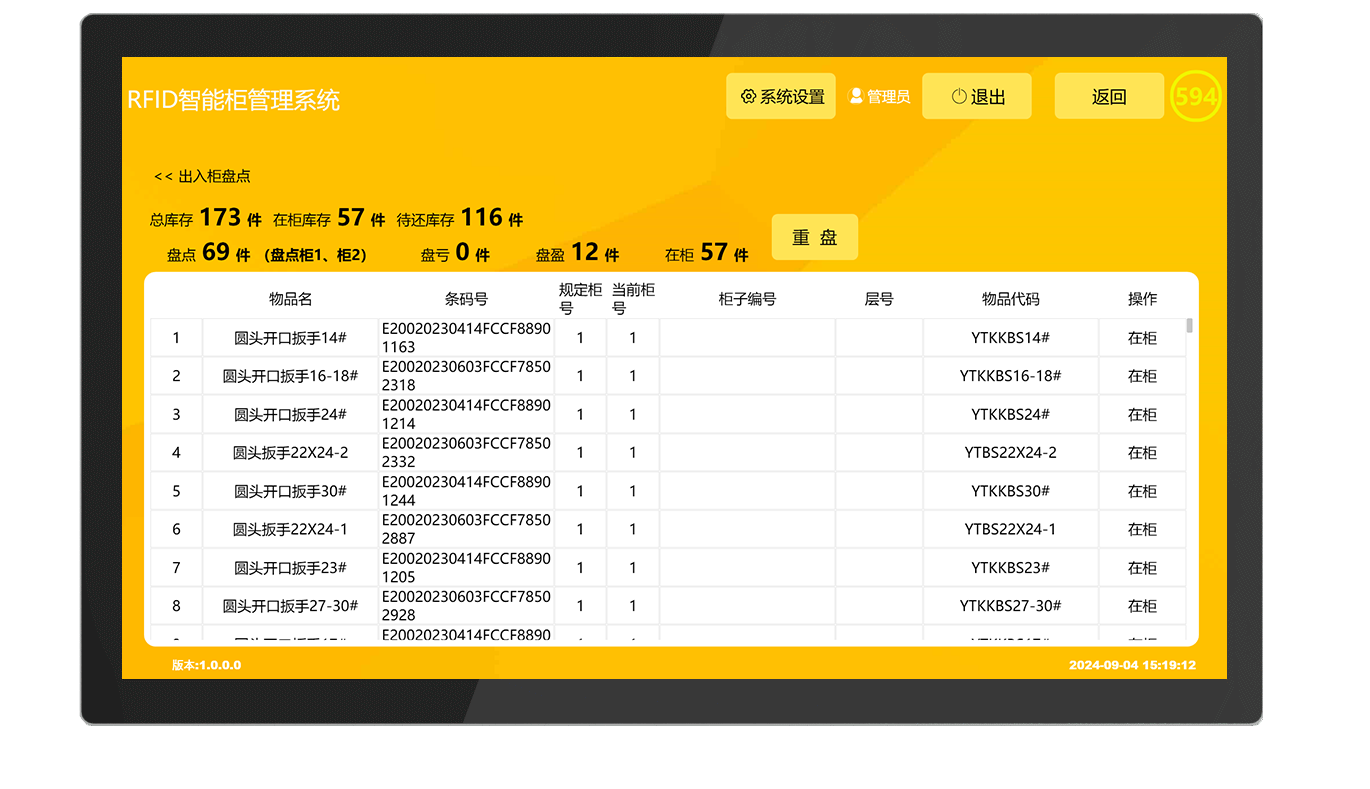Select row 8 圆头开口扳手27-30#

coord(290,606)
